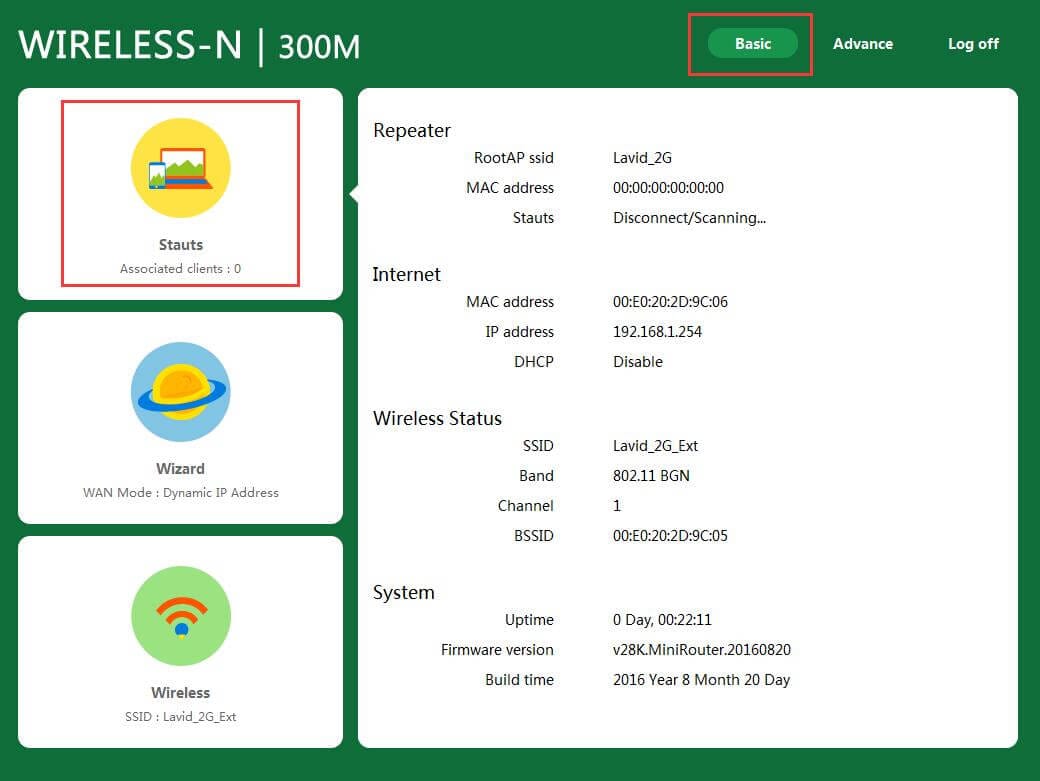This screenshot has height=781, width=1040.
Task: Click the DHCP Disable value
Action: coord(638,362)
